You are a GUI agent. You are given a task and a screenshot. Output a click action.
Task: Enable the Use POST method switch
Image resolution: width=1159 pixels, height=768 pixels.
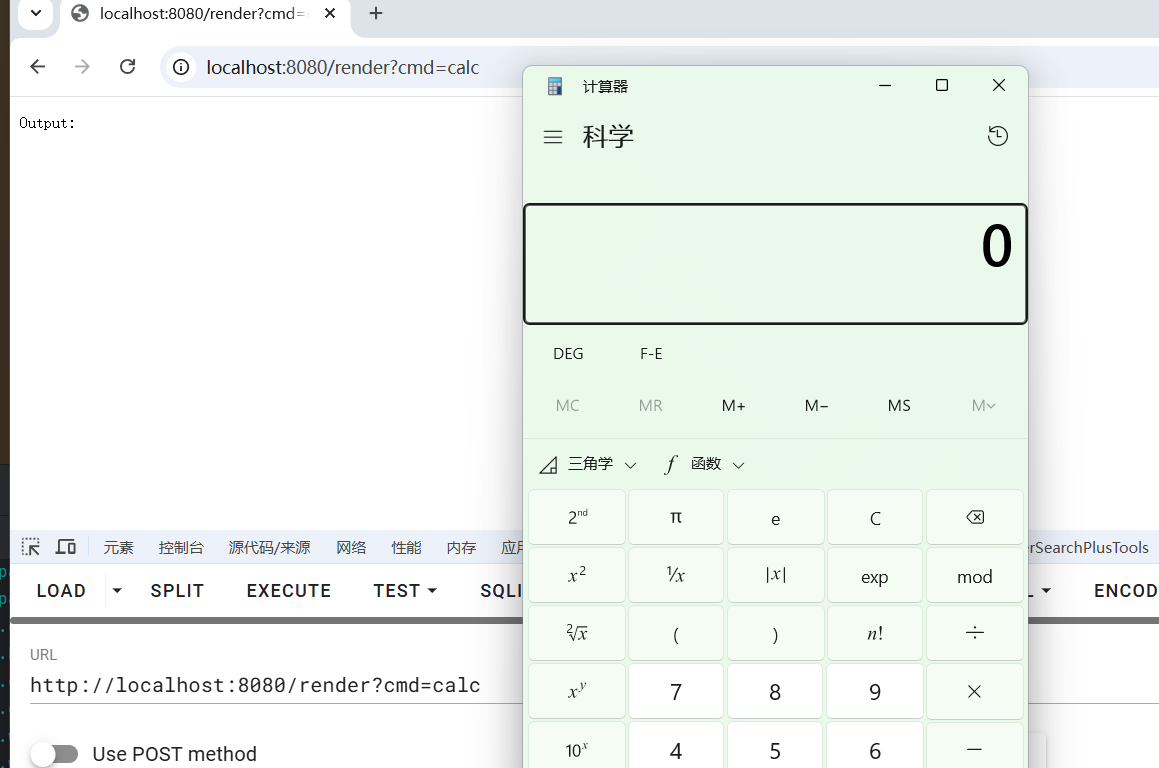(54, 754)
